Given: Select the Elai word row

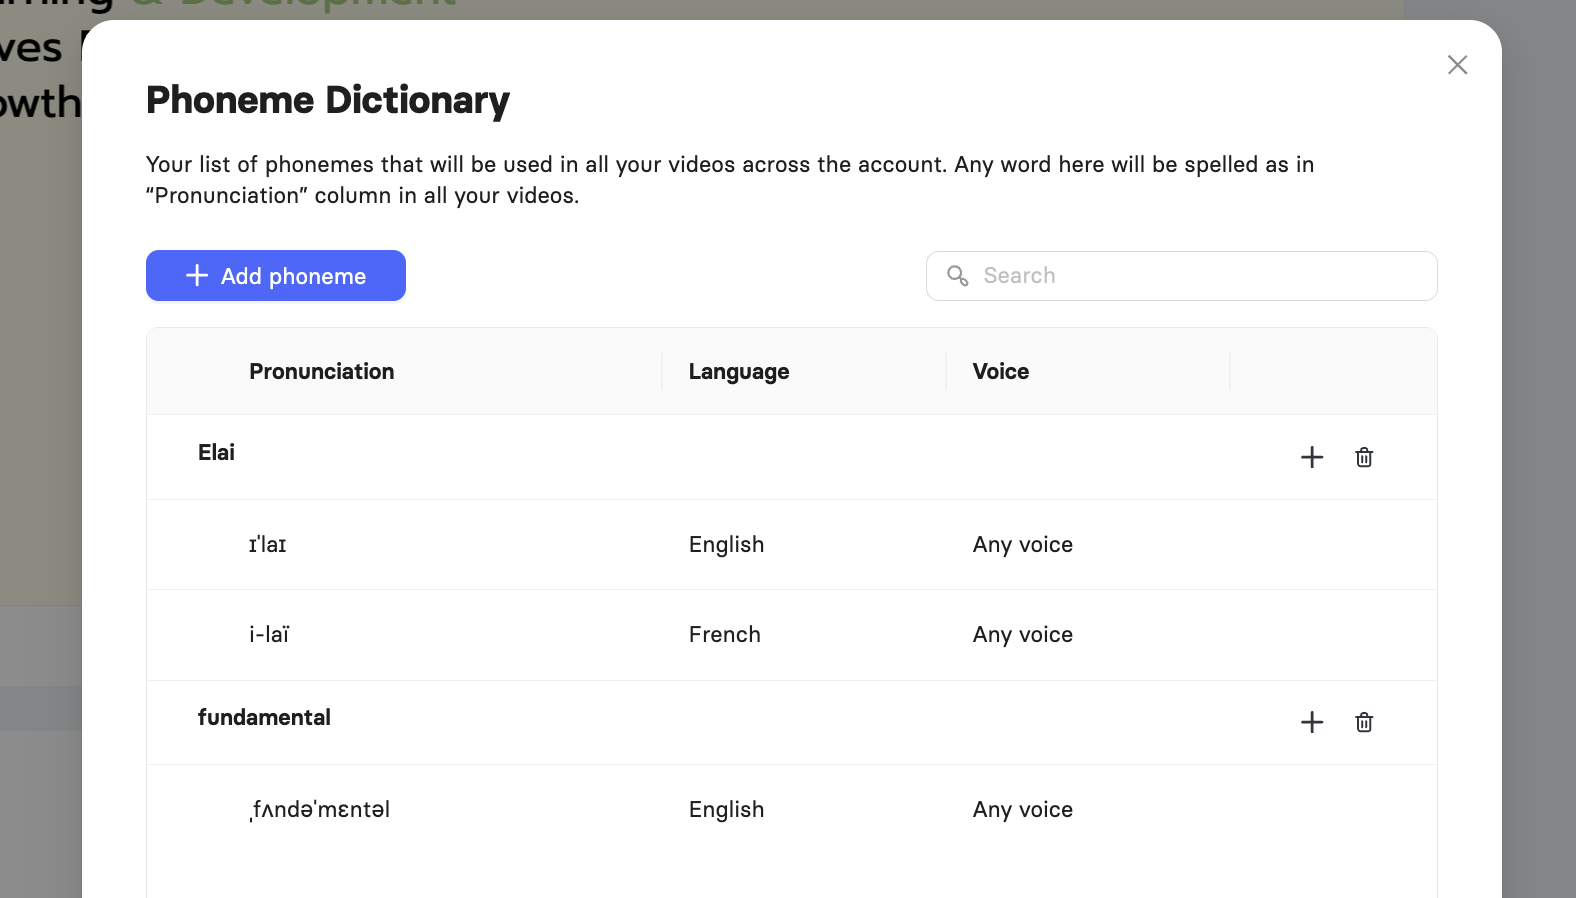Looking at the screenshot, I should pos(792,457).
